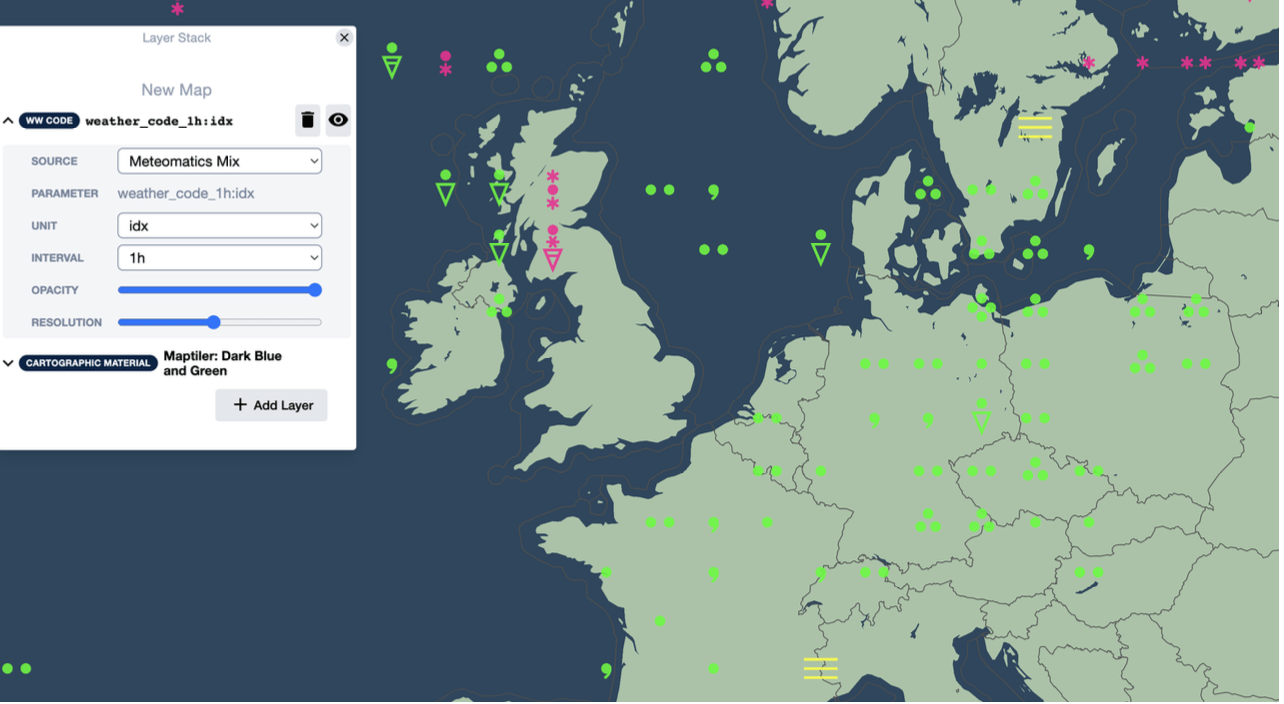Screen dimensions: 1284x704
Task: Expand the Cartographic Material layer section
Action: pyautogui.click(x=9, y=364)
